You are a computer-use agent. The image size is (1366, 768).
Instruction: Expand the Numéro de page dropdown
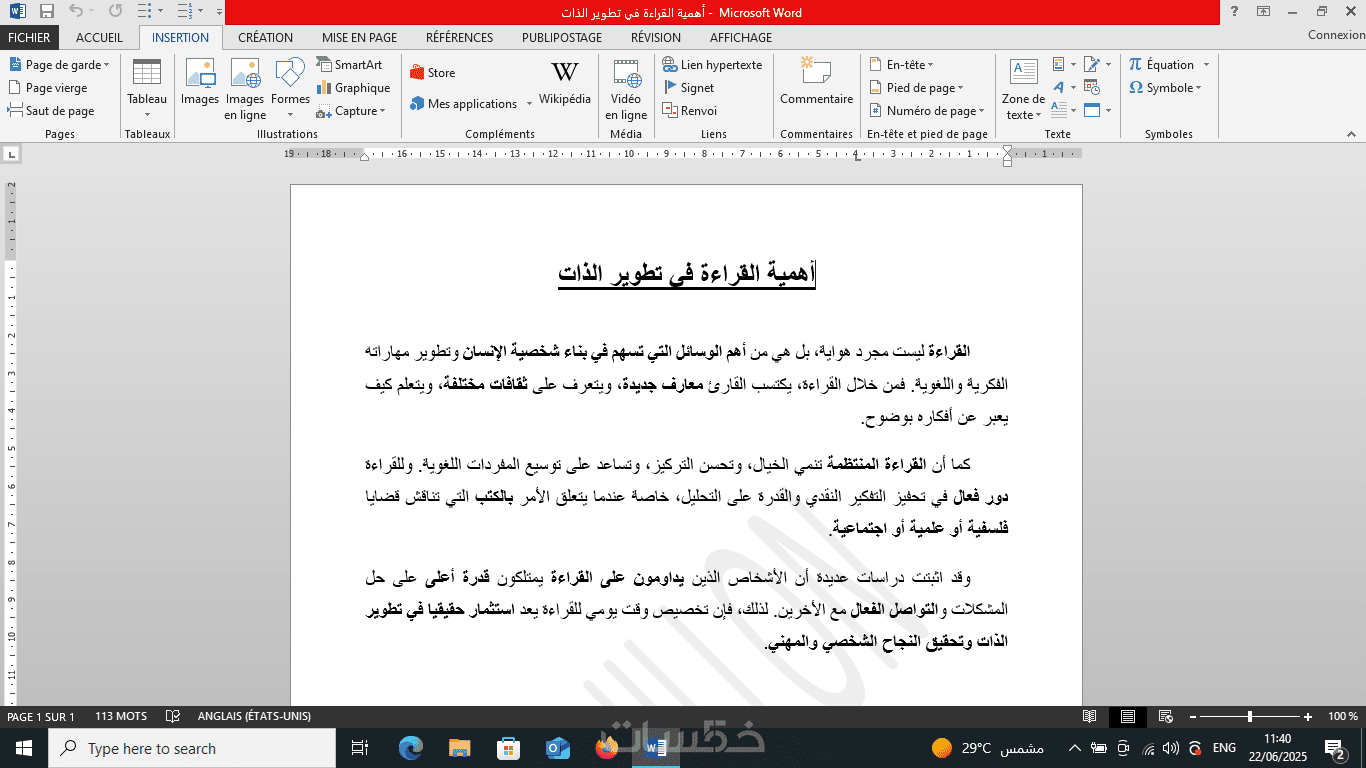point(926,111)
